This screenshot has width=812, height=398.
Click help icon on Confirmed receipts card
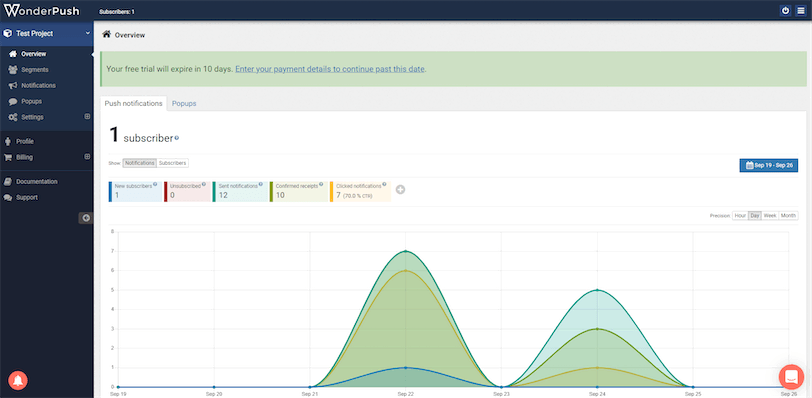(x=321, y=184)
